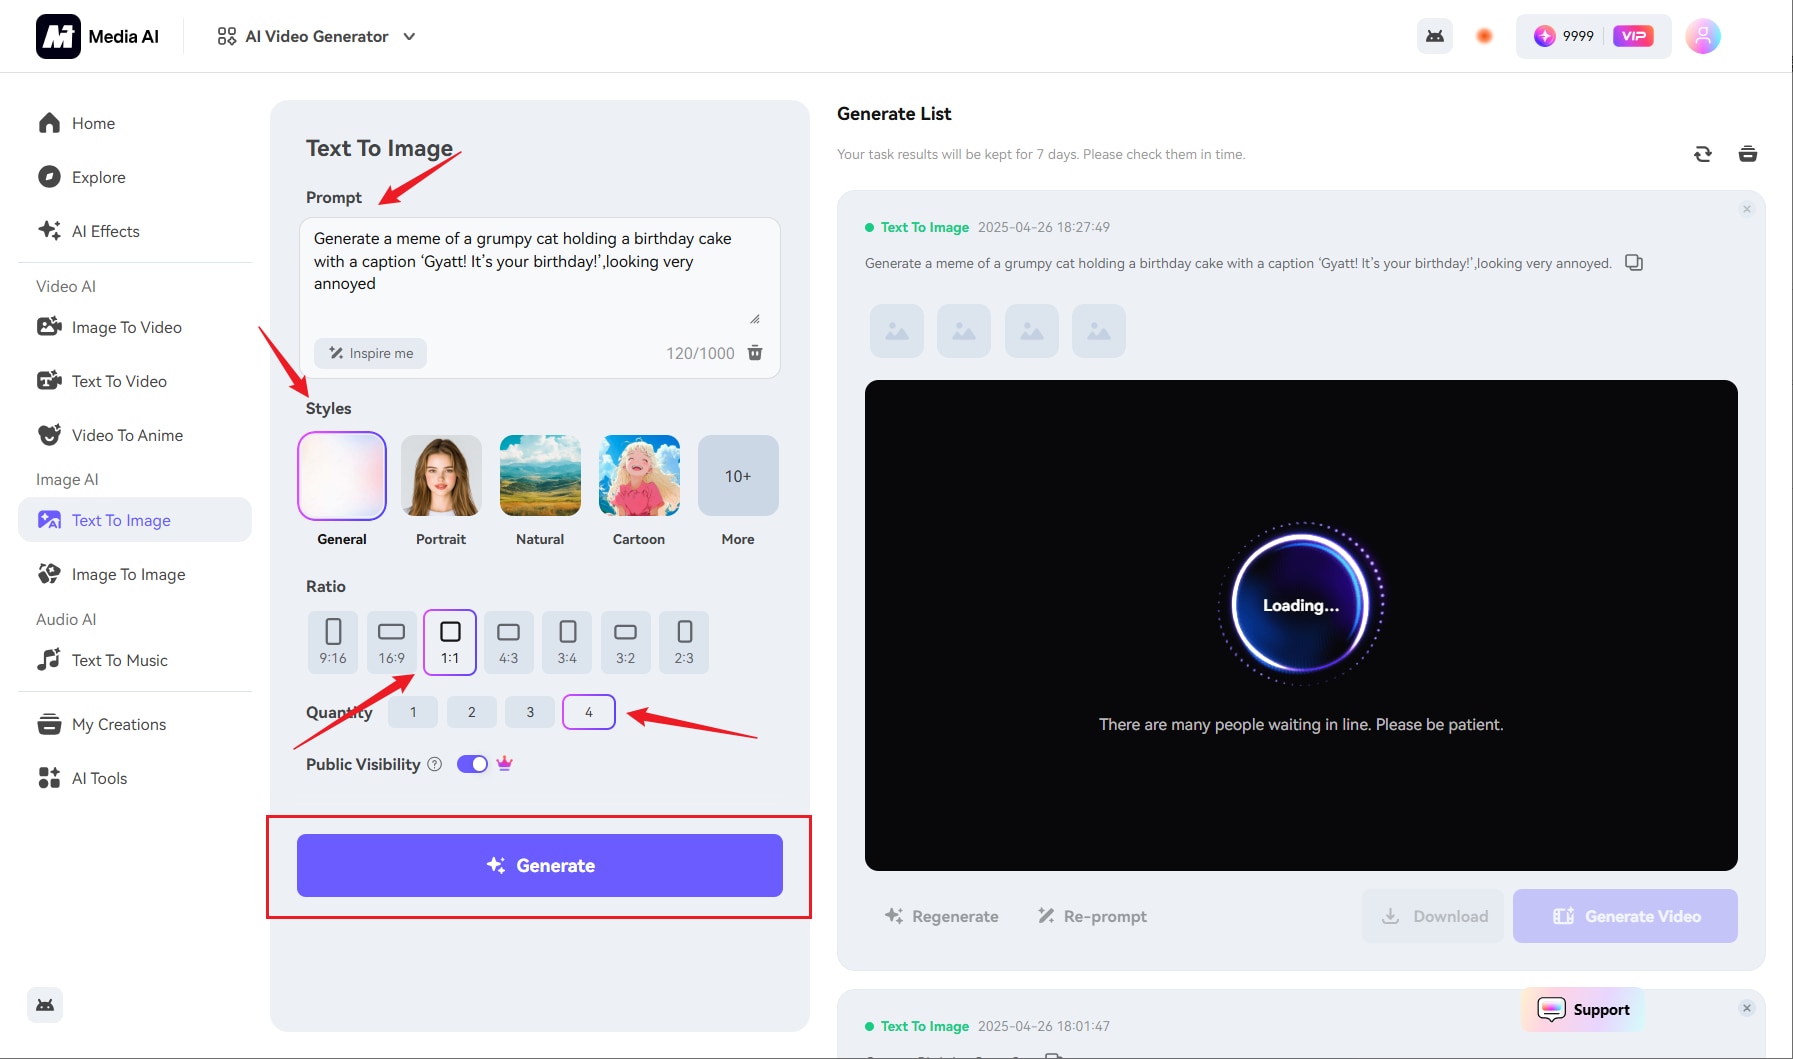The width and height of the screenshot is (1793, 1059).
Task: Choose the Cartoon style thumbnail
Action: (x=639, y=477)
